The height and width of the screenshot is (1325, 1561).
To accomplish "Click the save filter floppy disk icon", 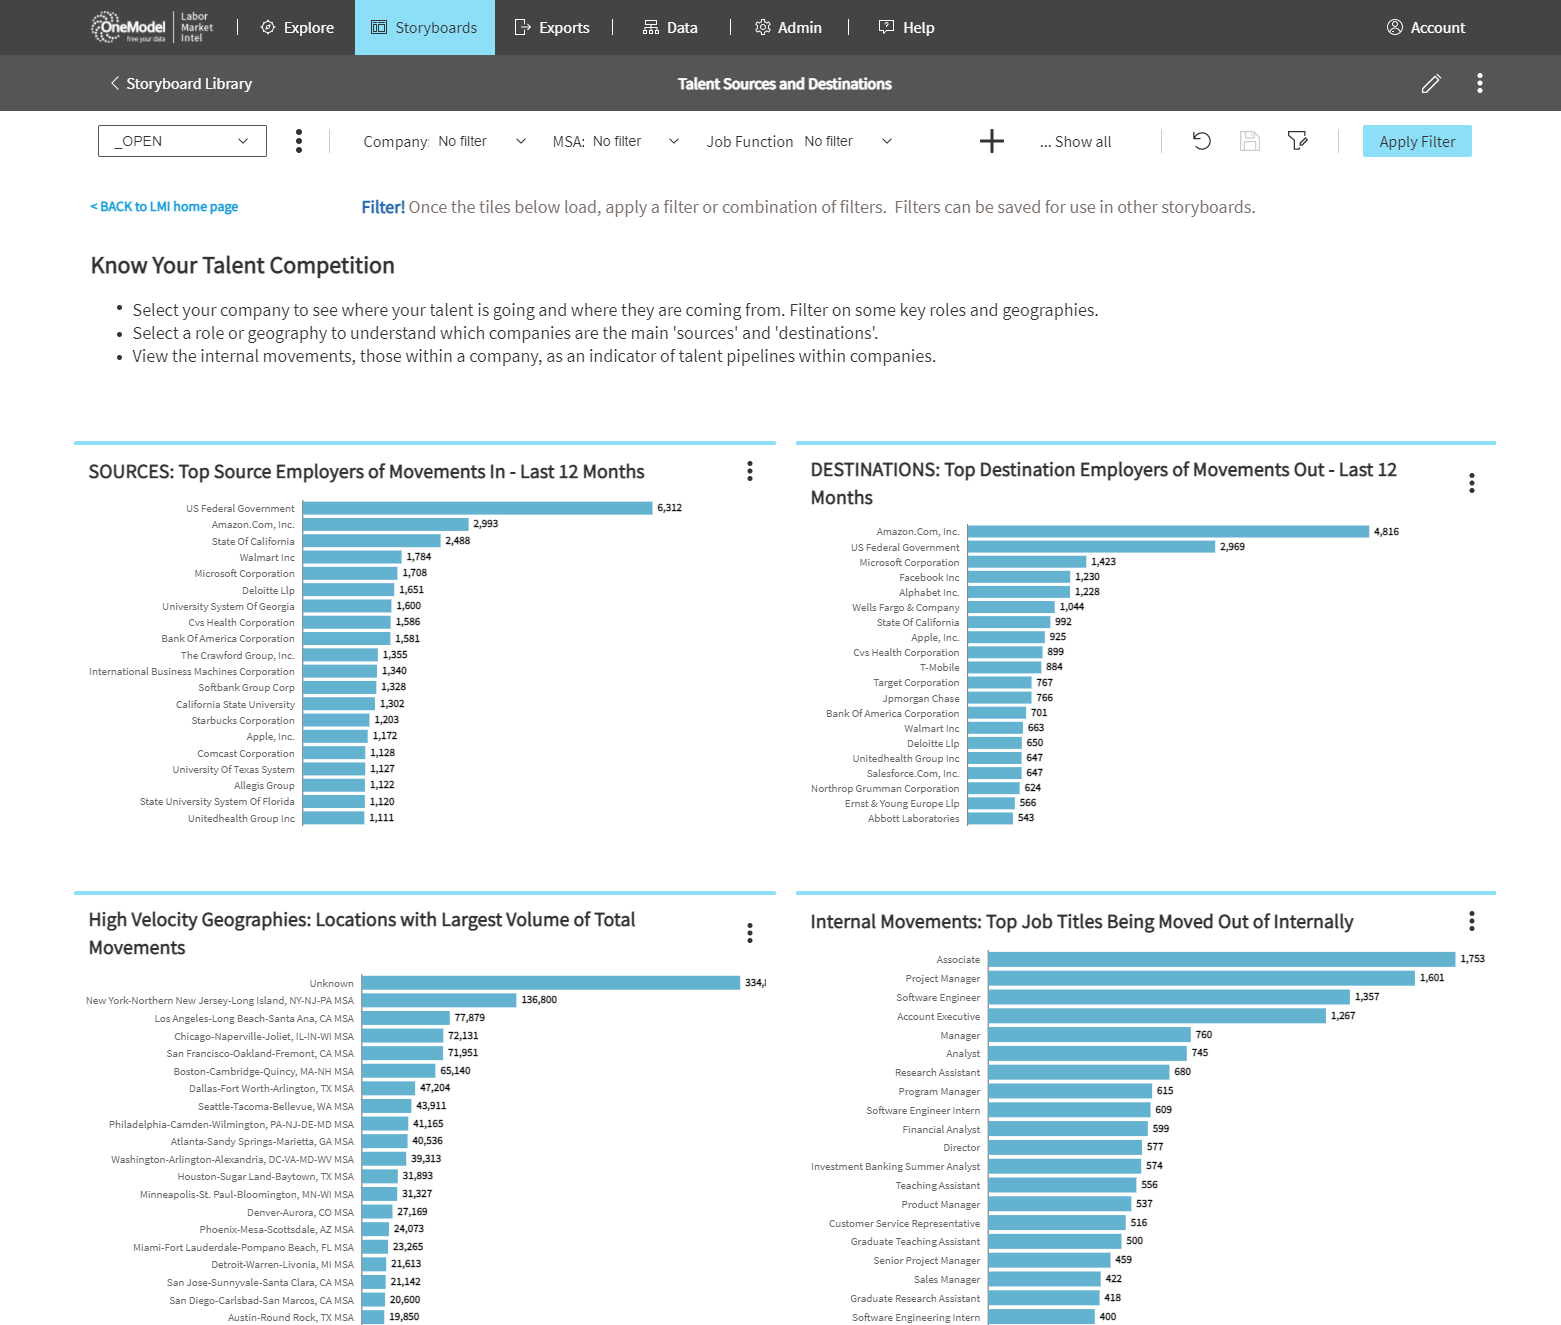I will pos(1250,141).
